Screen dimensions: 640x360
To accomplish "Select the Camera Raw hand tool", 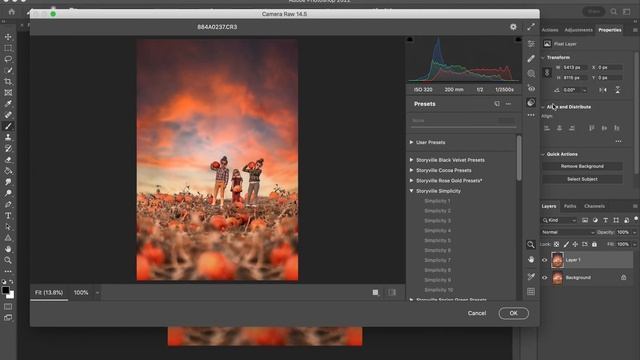I will pos(531,260).
